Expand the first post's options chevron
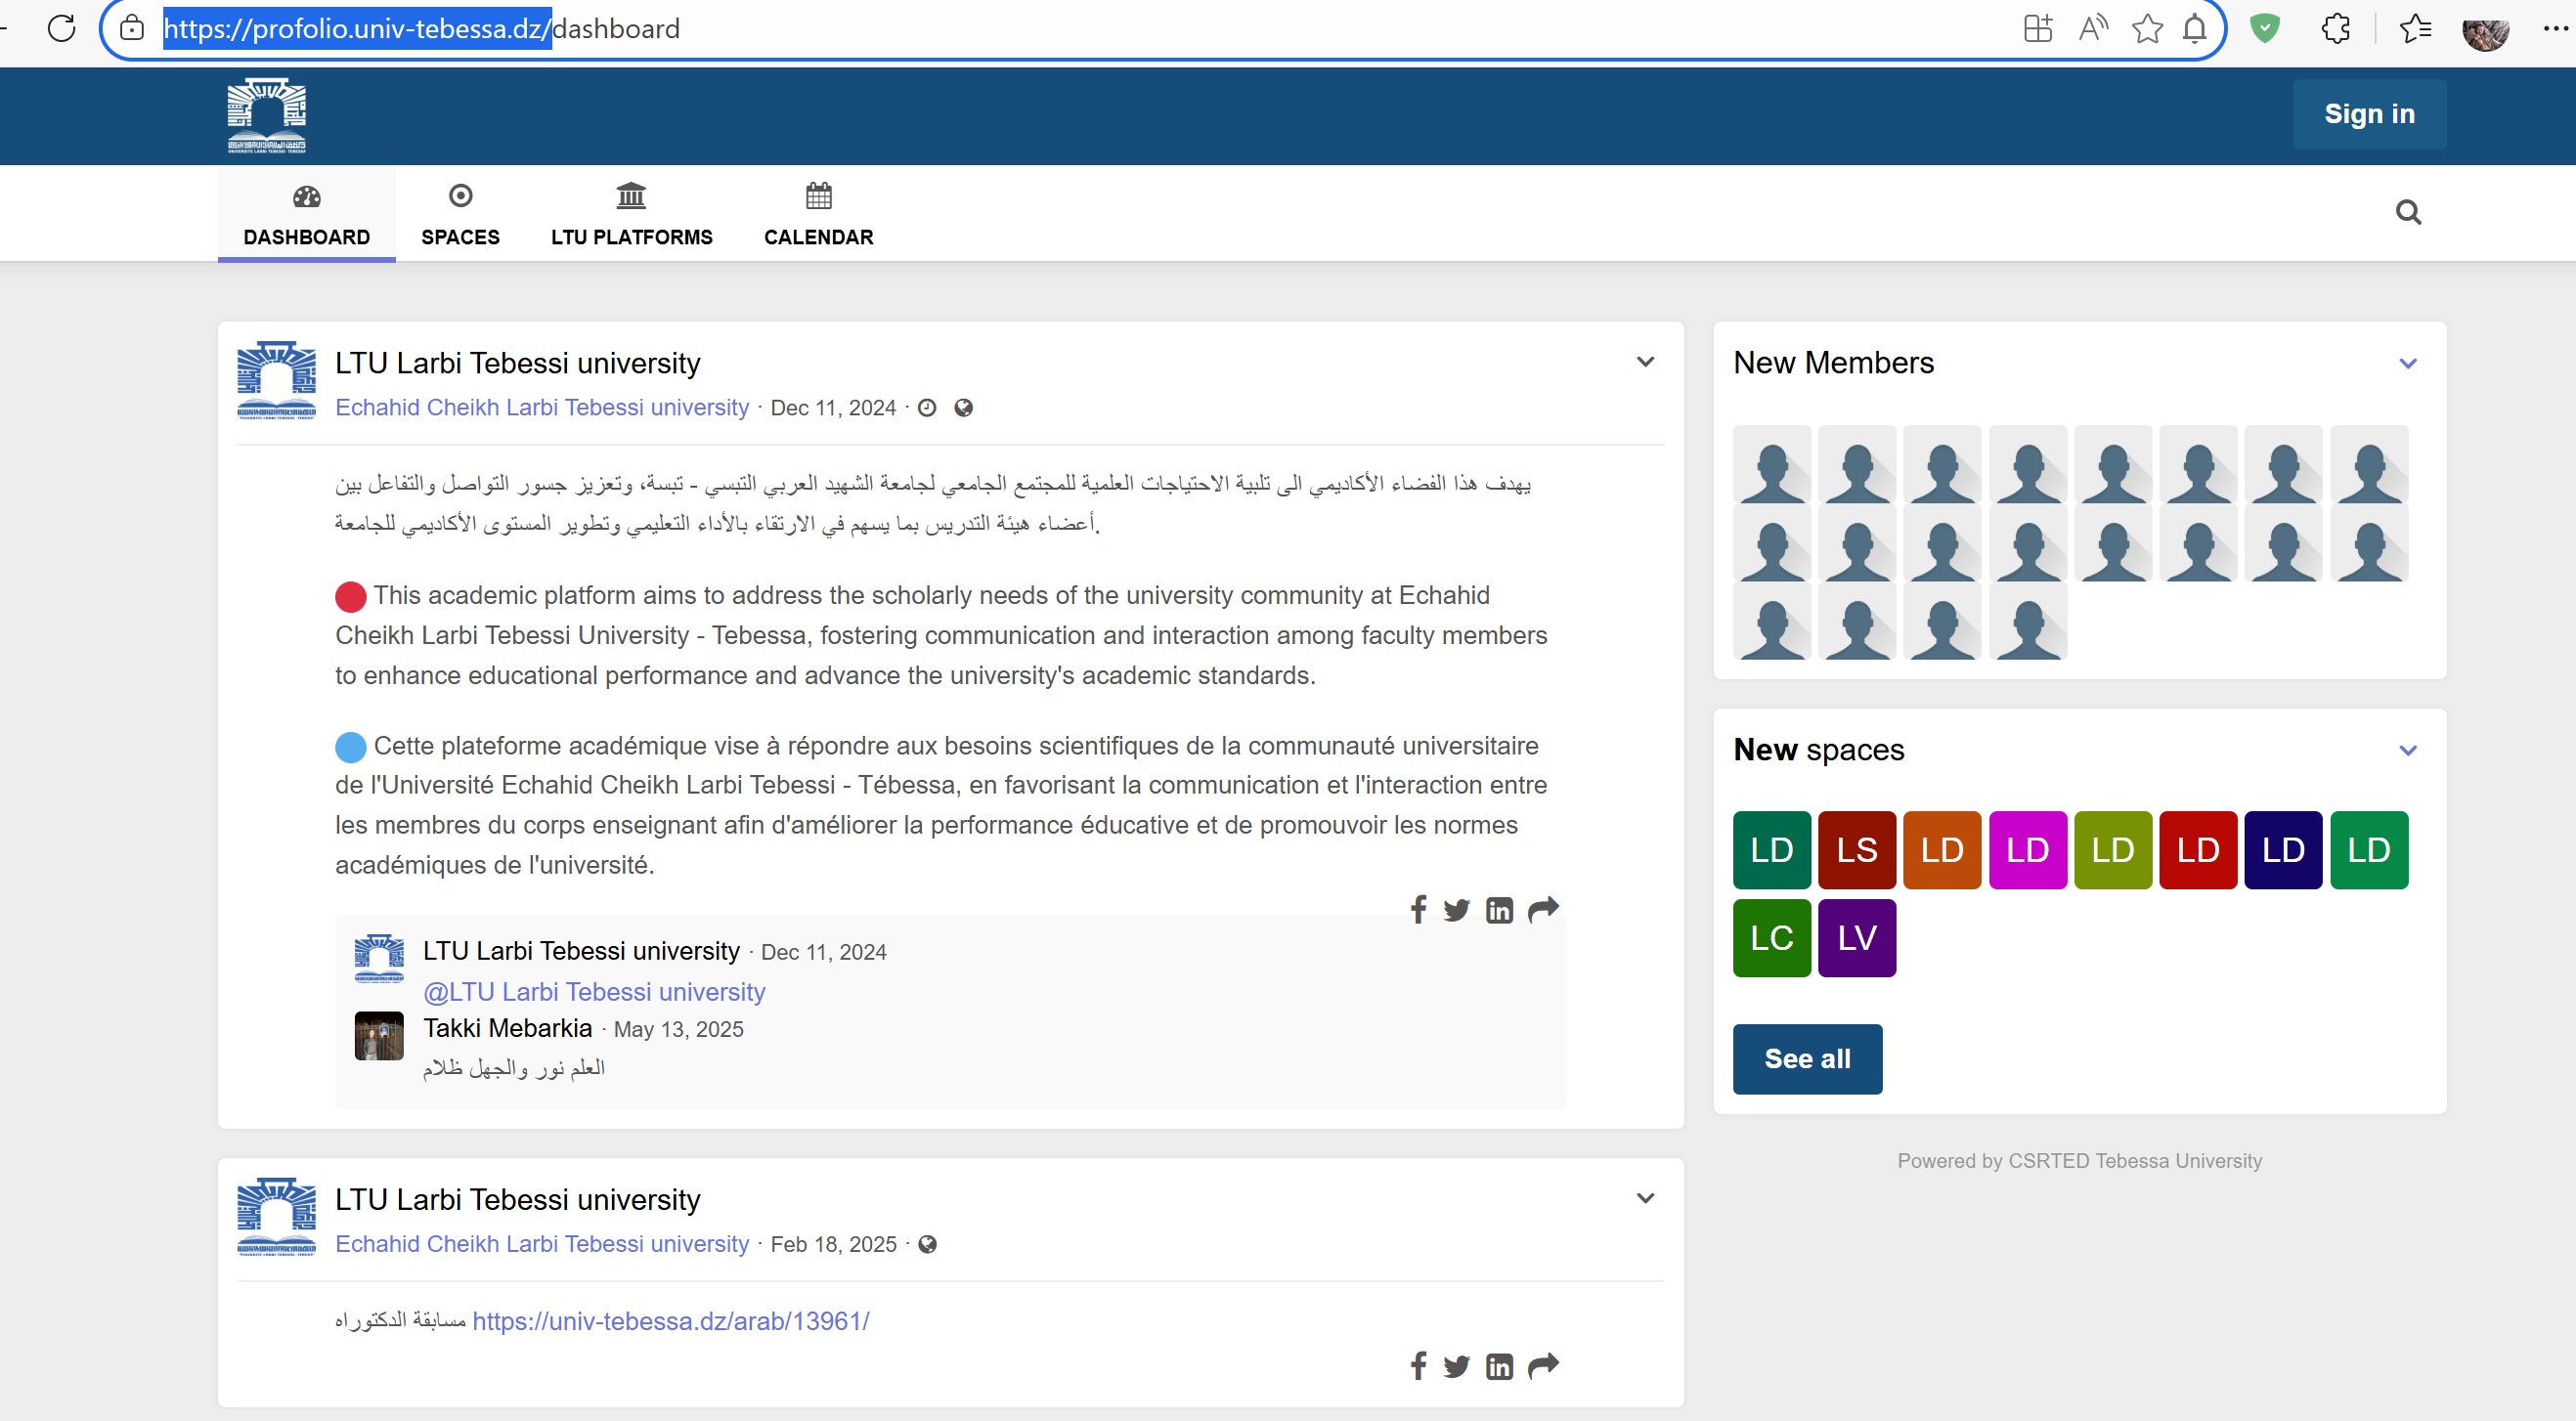The width and height of the screenshot is (2576, 1421). (1645, 361)
